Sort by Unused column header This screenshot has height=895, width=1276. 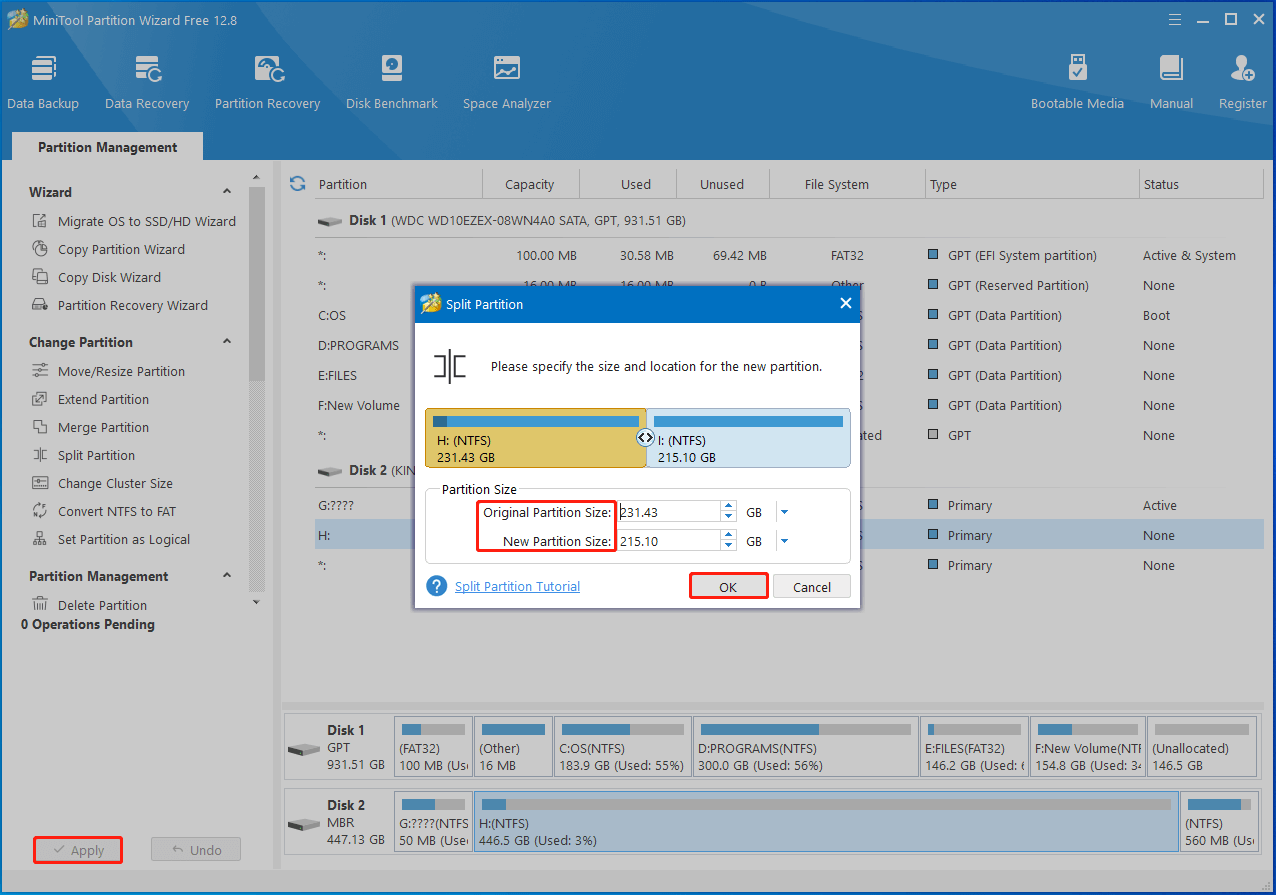tap(722, 184)
